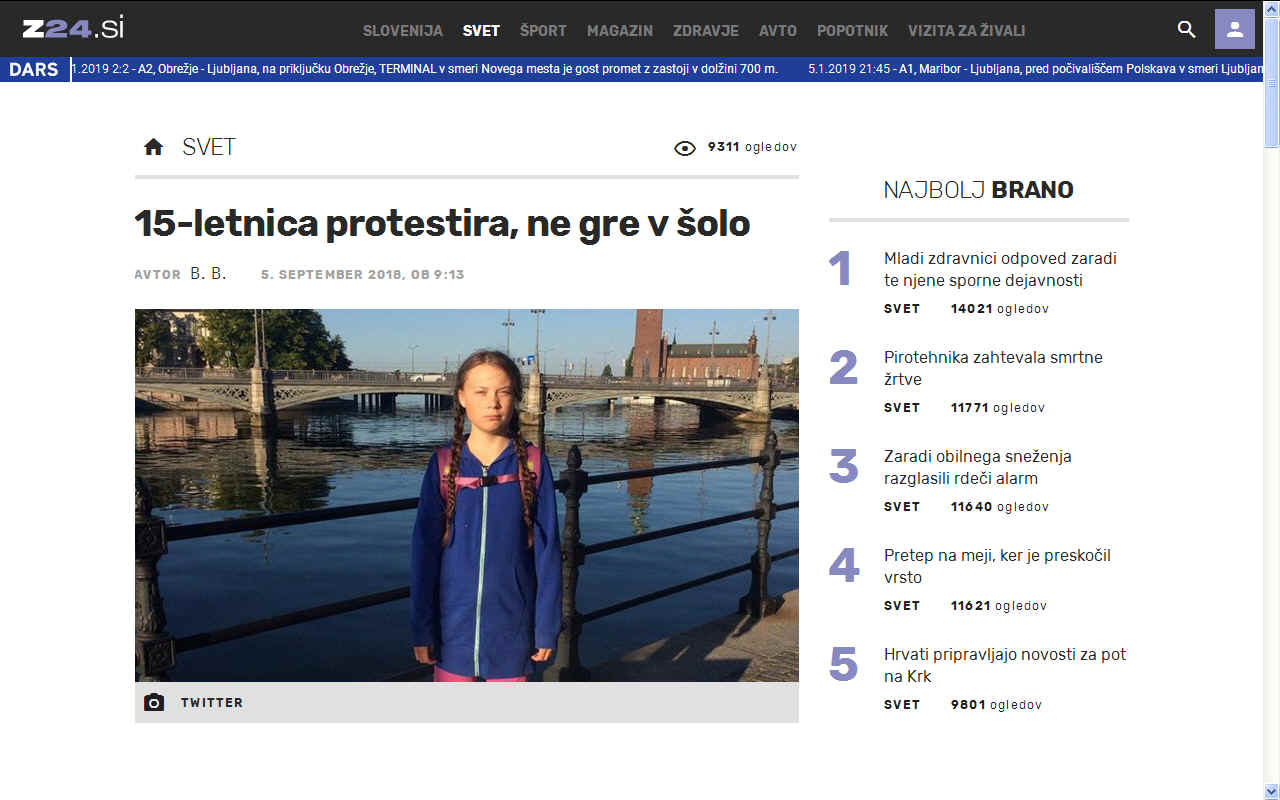Click the scrollbar up arrow
The height and width of the screenshot is (800, 1280).
pyautogui.click(x=1272, y=8)
